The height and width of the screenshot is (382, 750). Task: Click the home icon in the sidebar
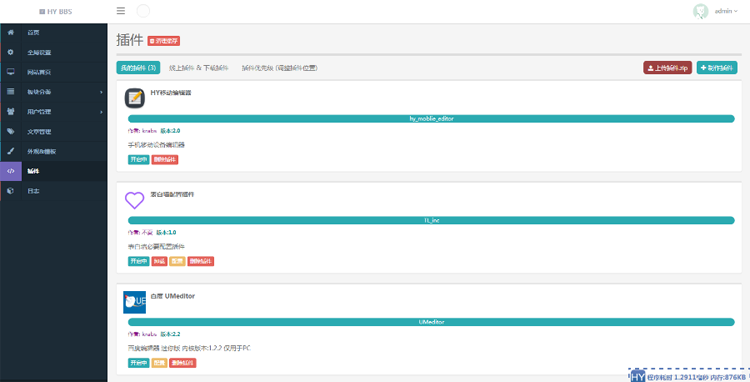pos(11,33)
